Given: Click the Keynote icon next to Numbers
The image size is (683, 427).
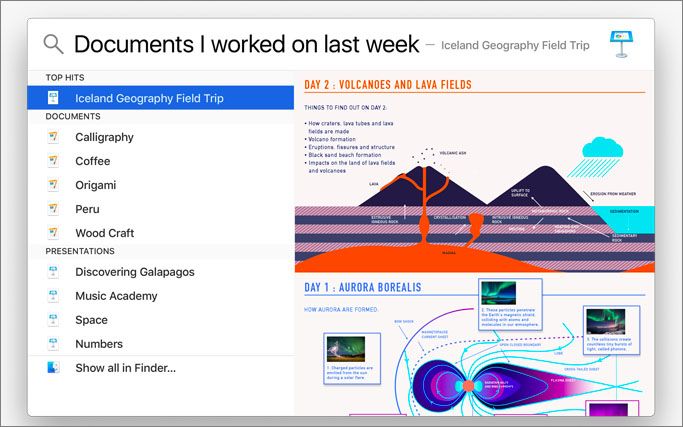Looking at the screenshot, I should point(53,343).
